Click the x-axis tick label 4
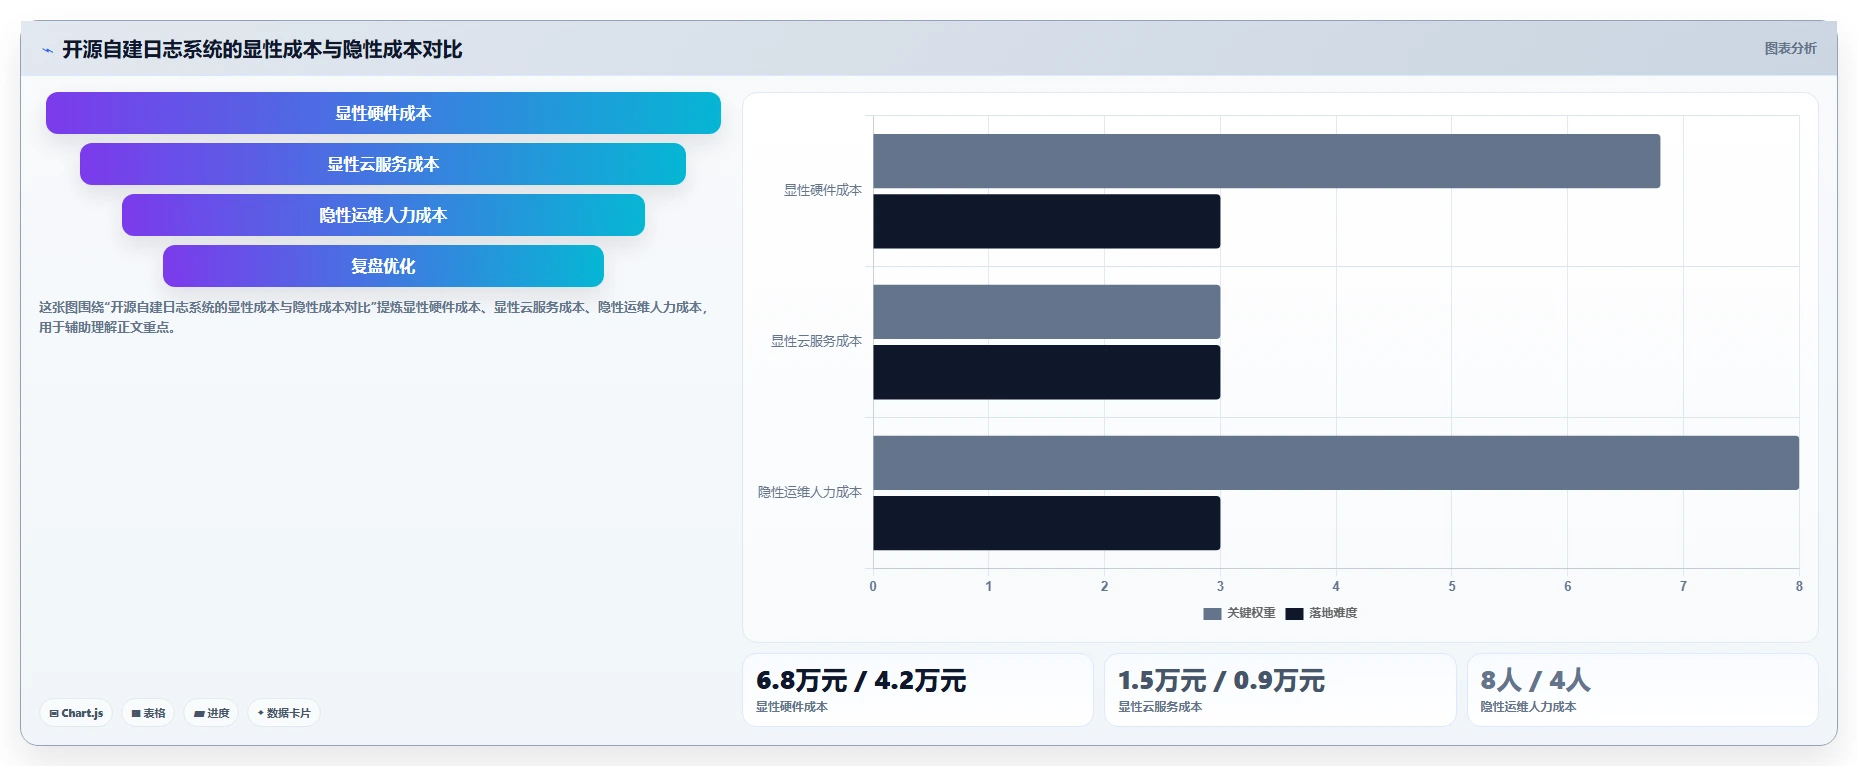Screen dimensions: 1858x766 click(1336, 587)
